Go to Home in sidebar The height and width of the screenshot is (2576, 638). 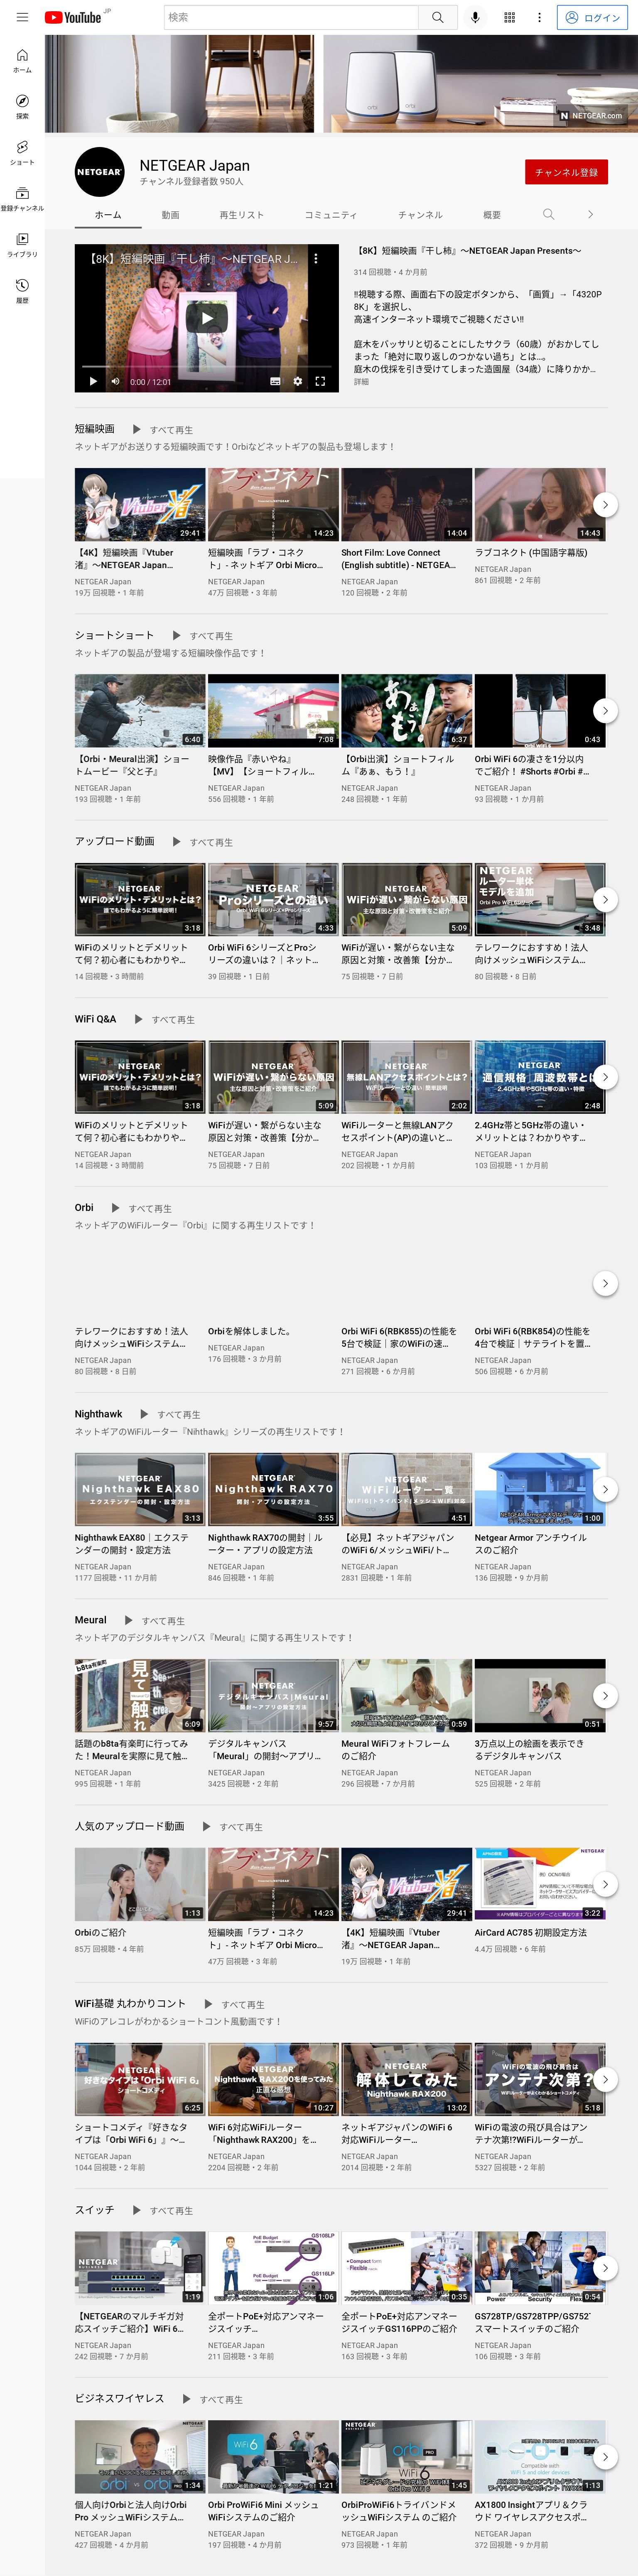pyautogui.click(x=22, y=61)
